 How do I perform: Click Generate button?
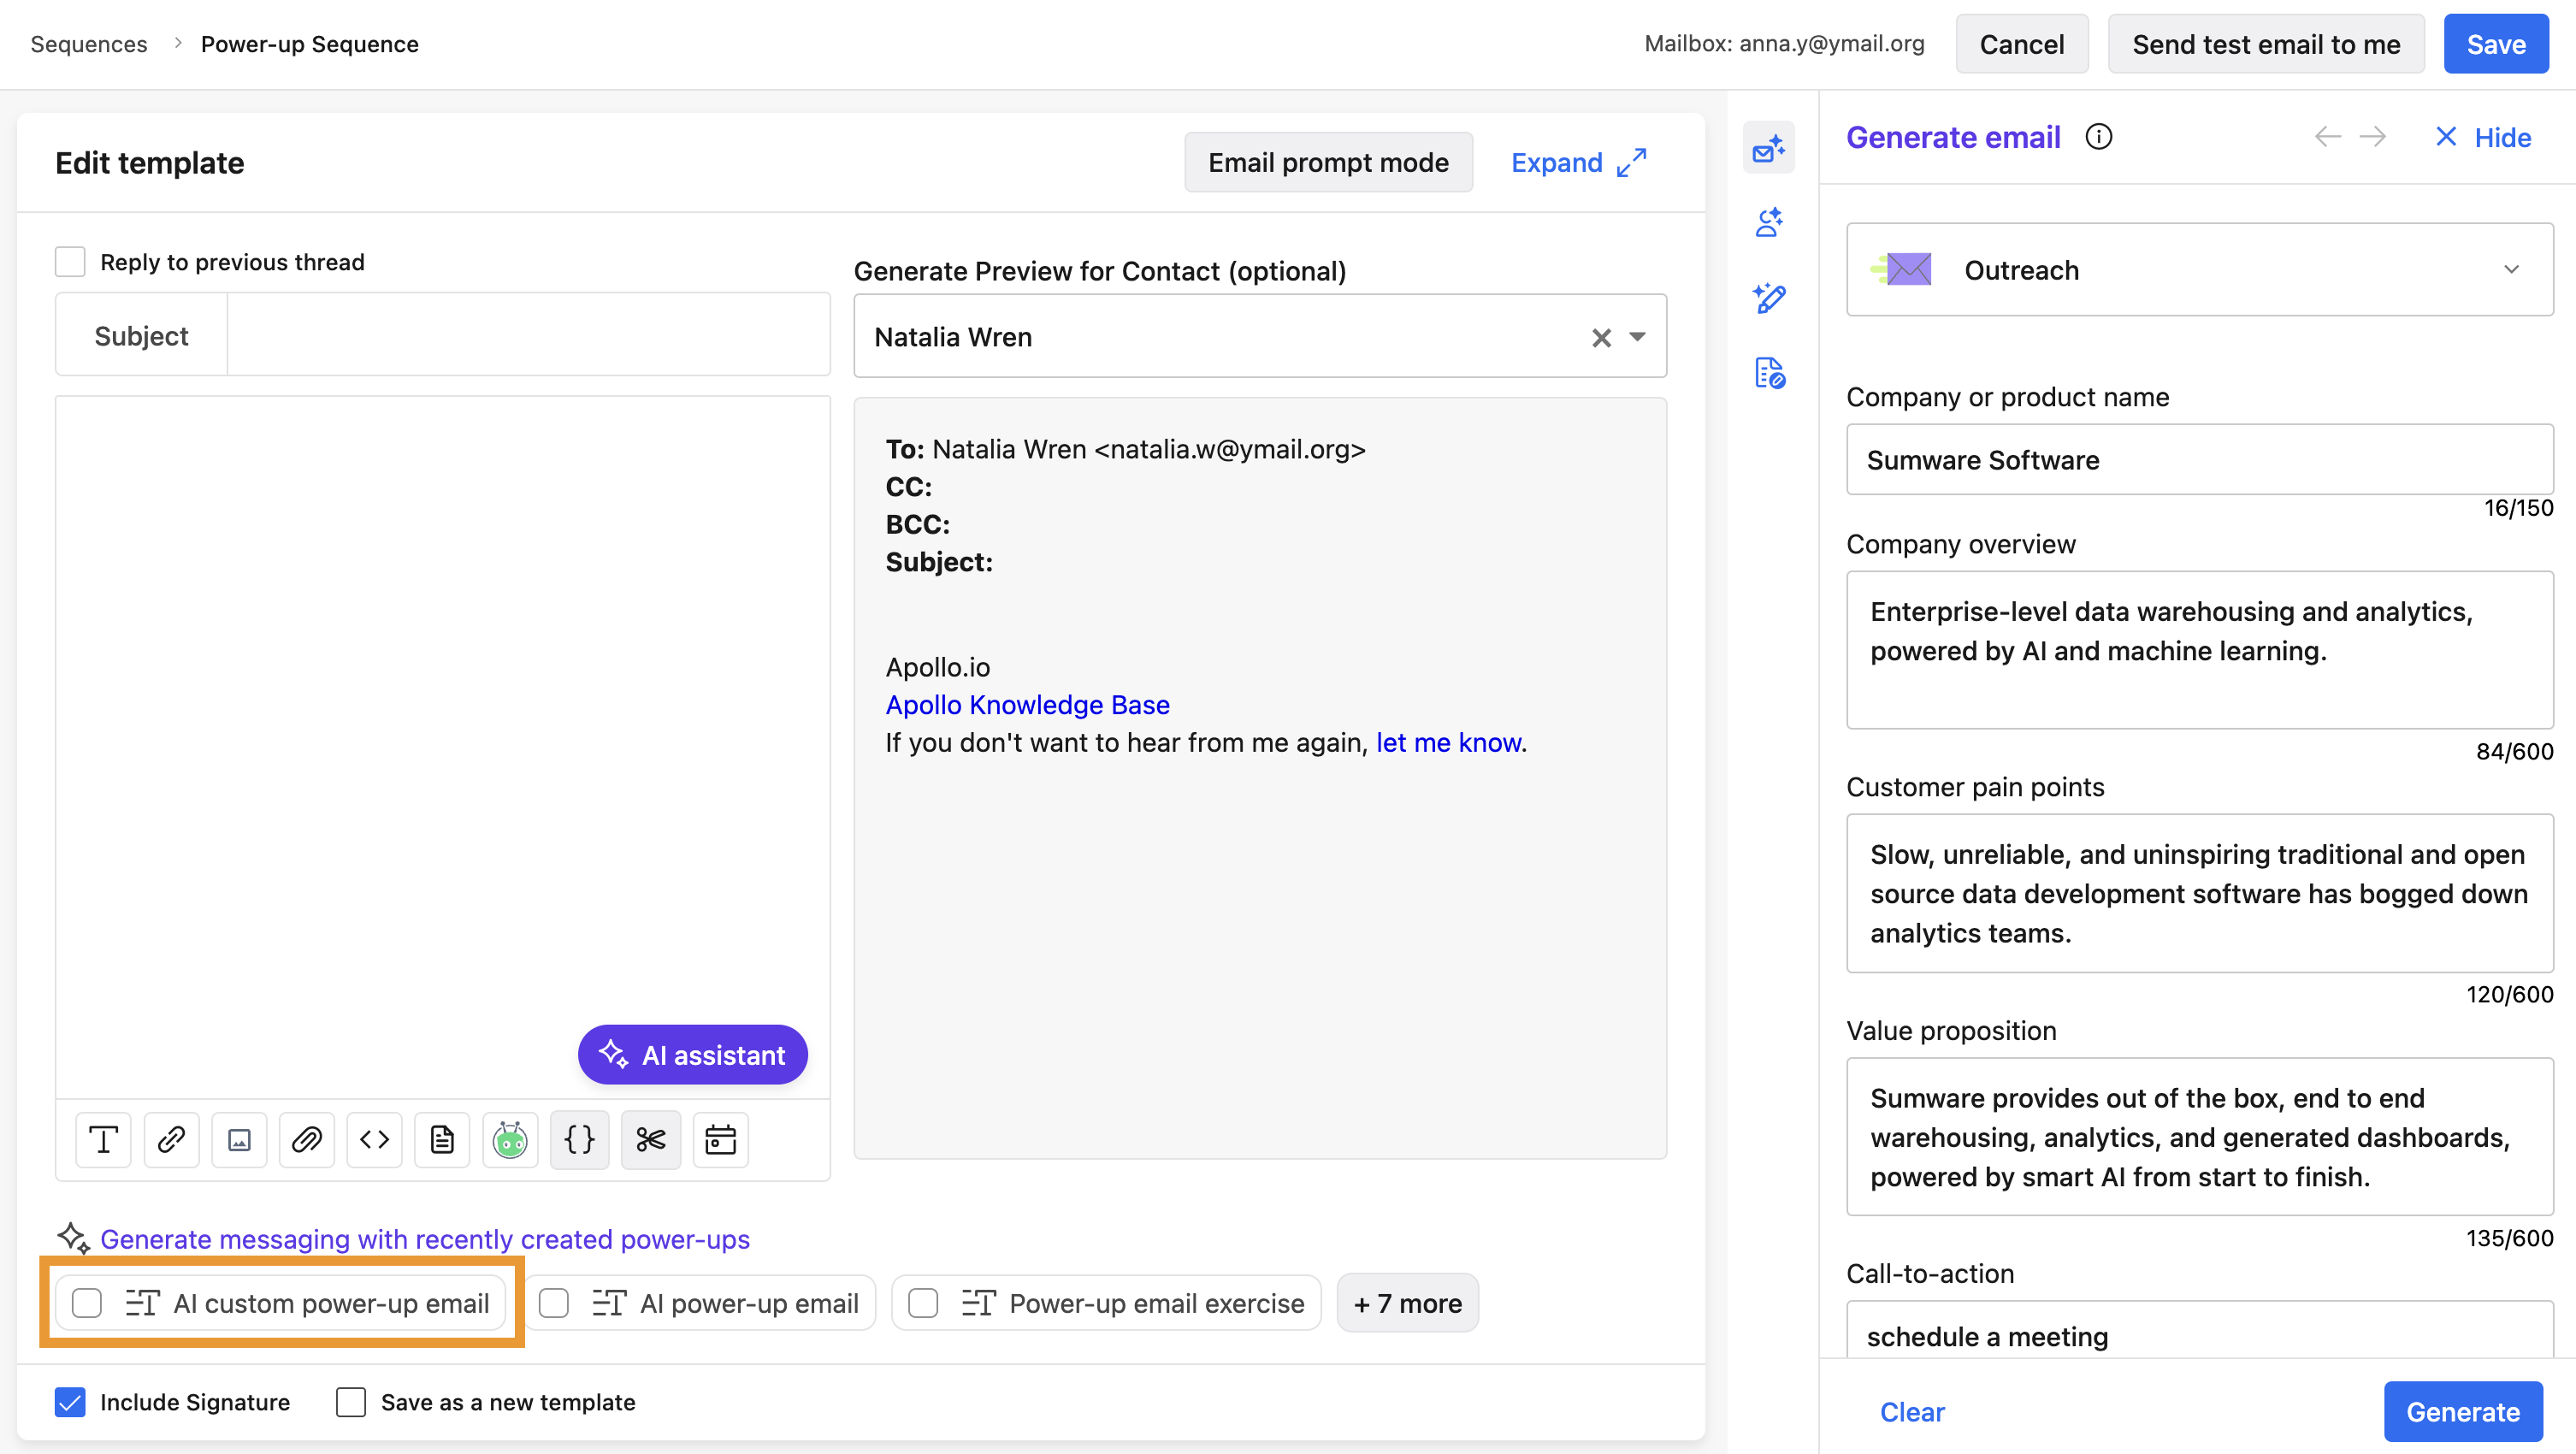2462,1411
